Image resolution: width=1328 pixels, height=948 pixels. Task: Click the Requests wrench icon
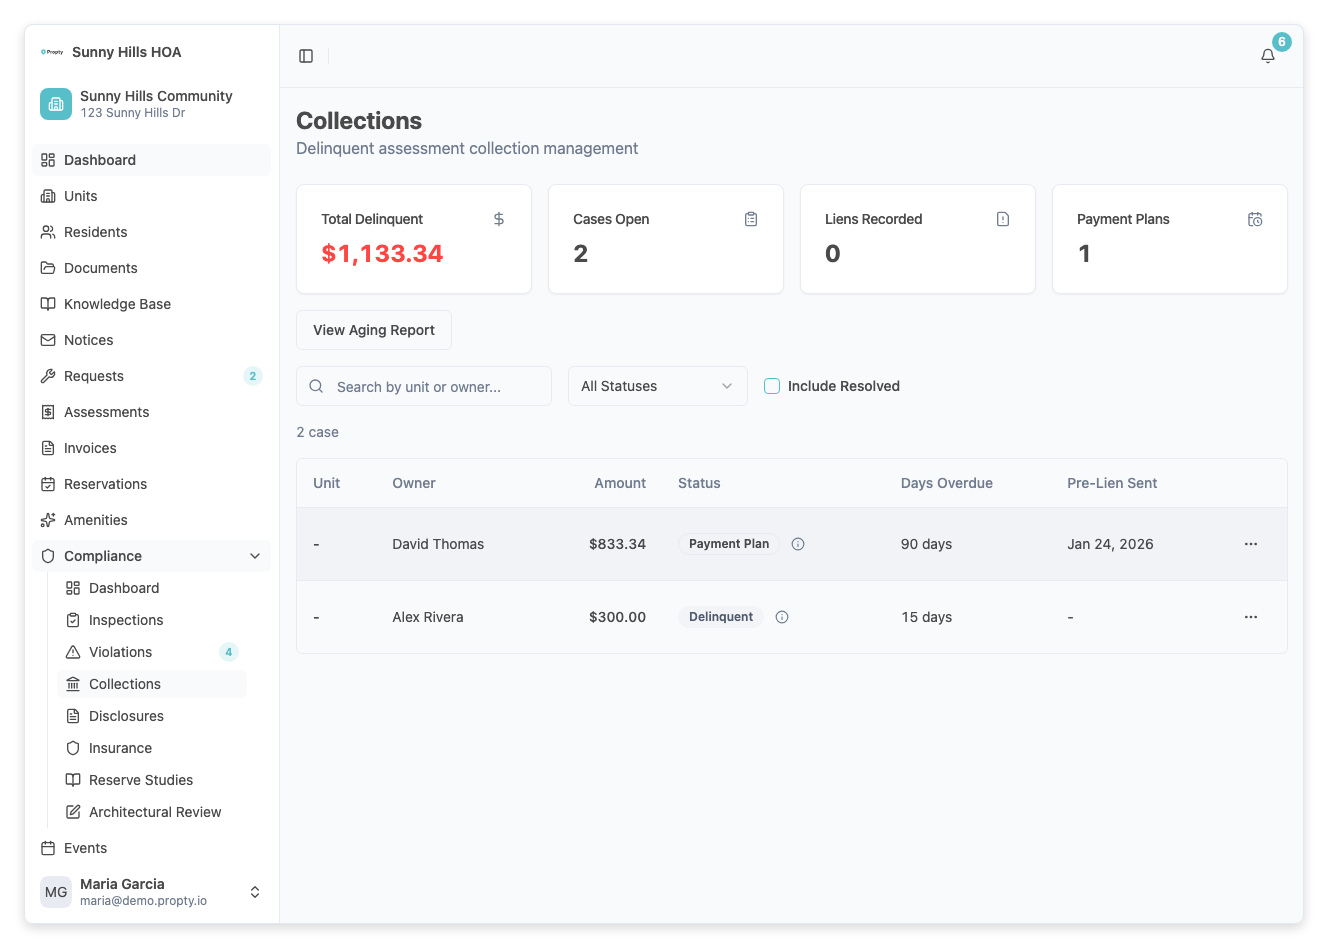pos(48,376)
